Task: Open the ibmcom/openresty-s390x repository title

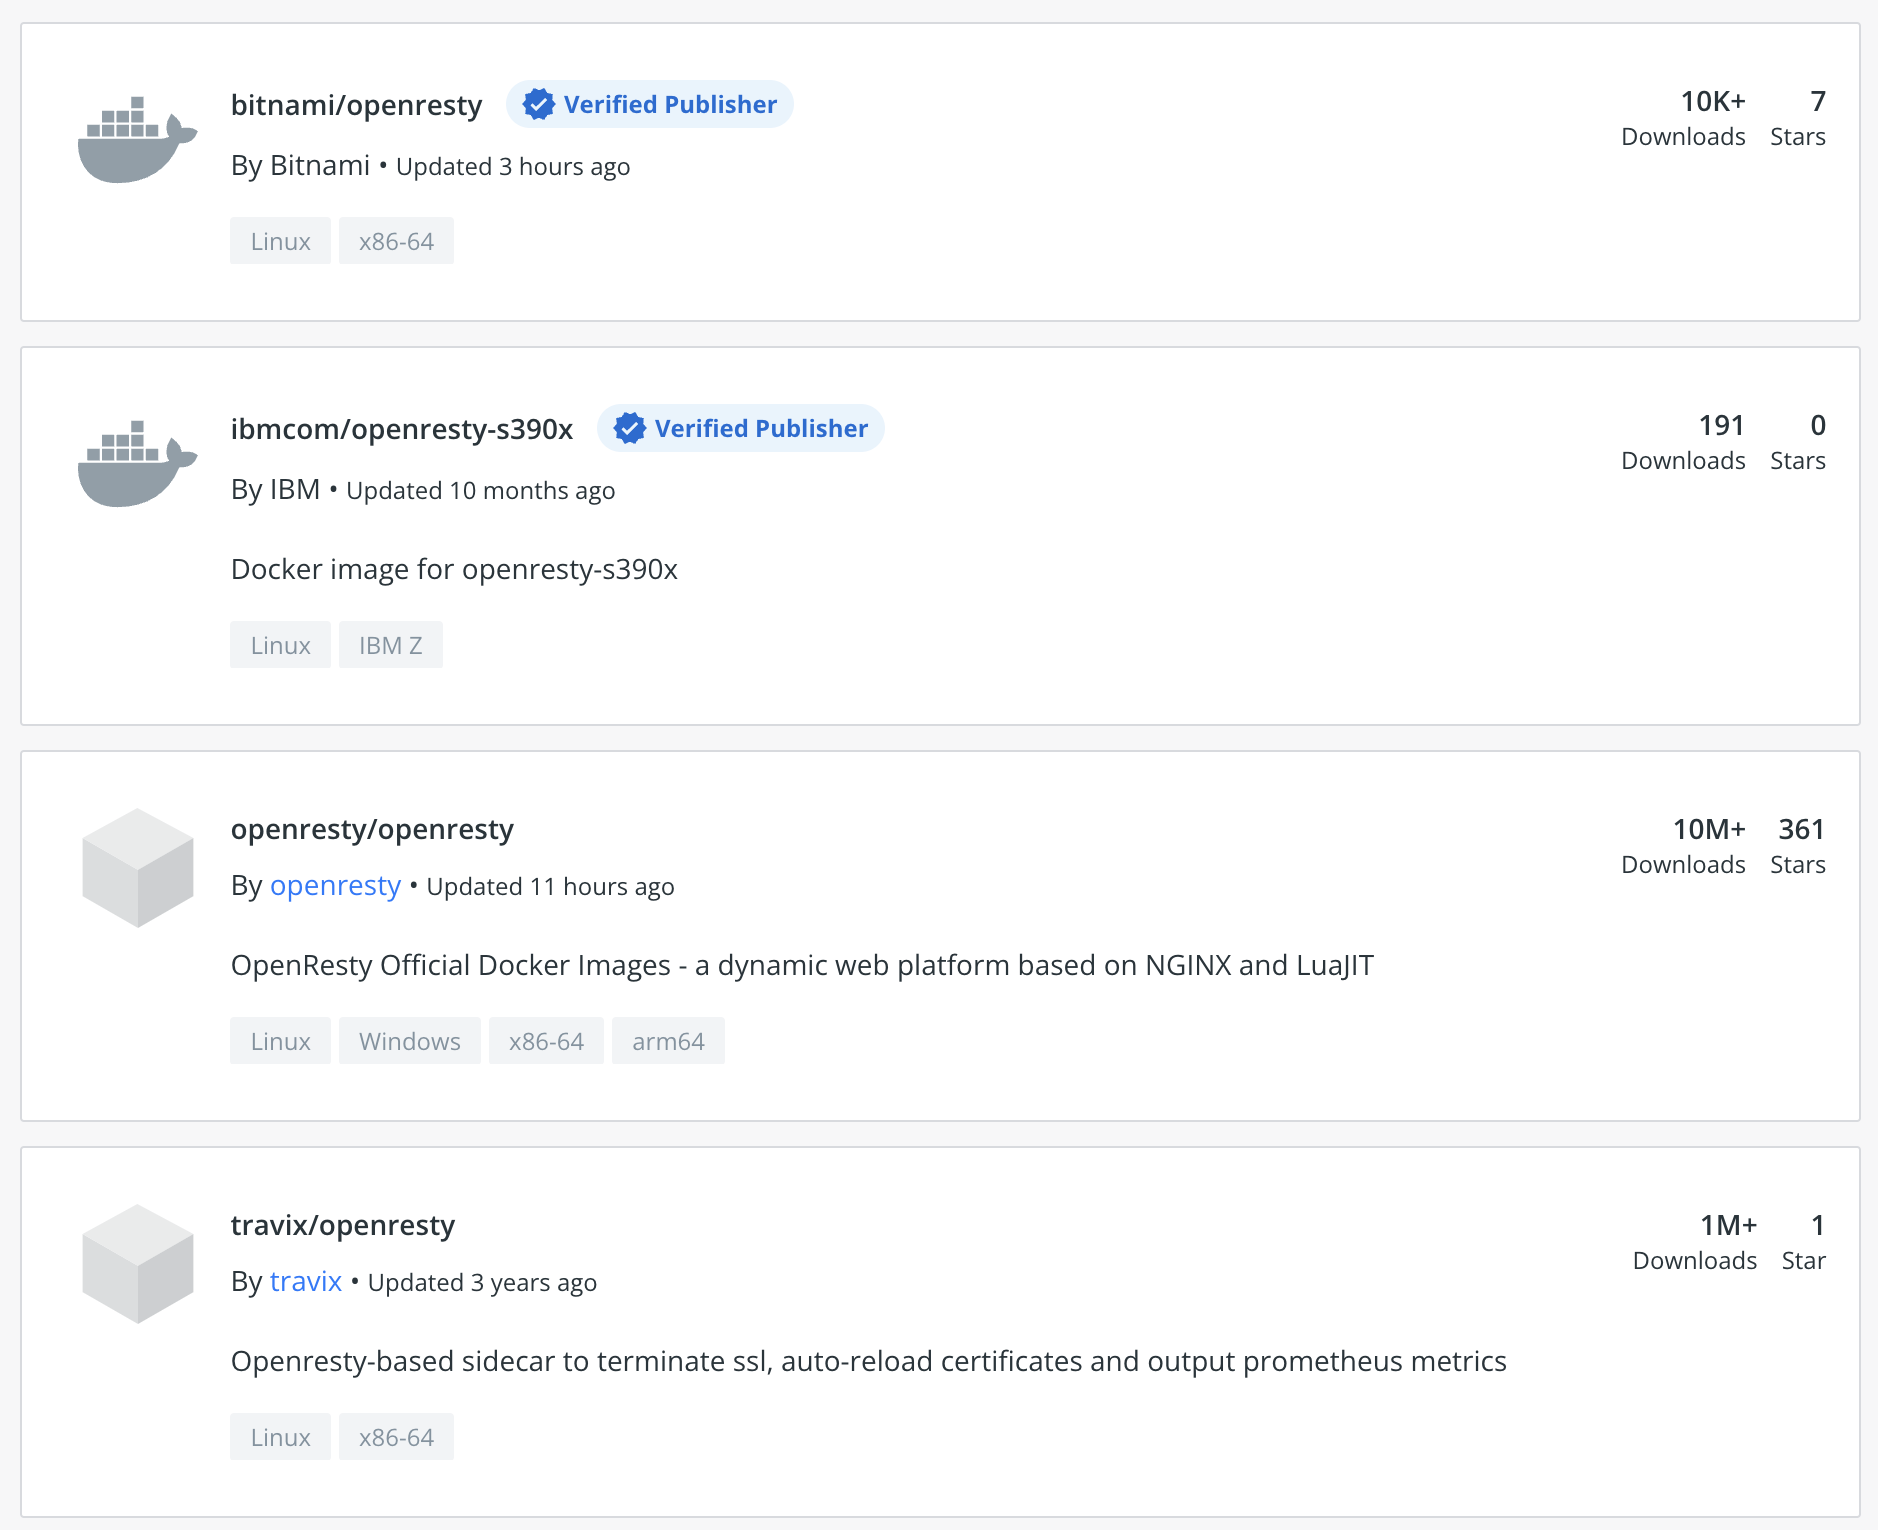Action: [401, 429]
